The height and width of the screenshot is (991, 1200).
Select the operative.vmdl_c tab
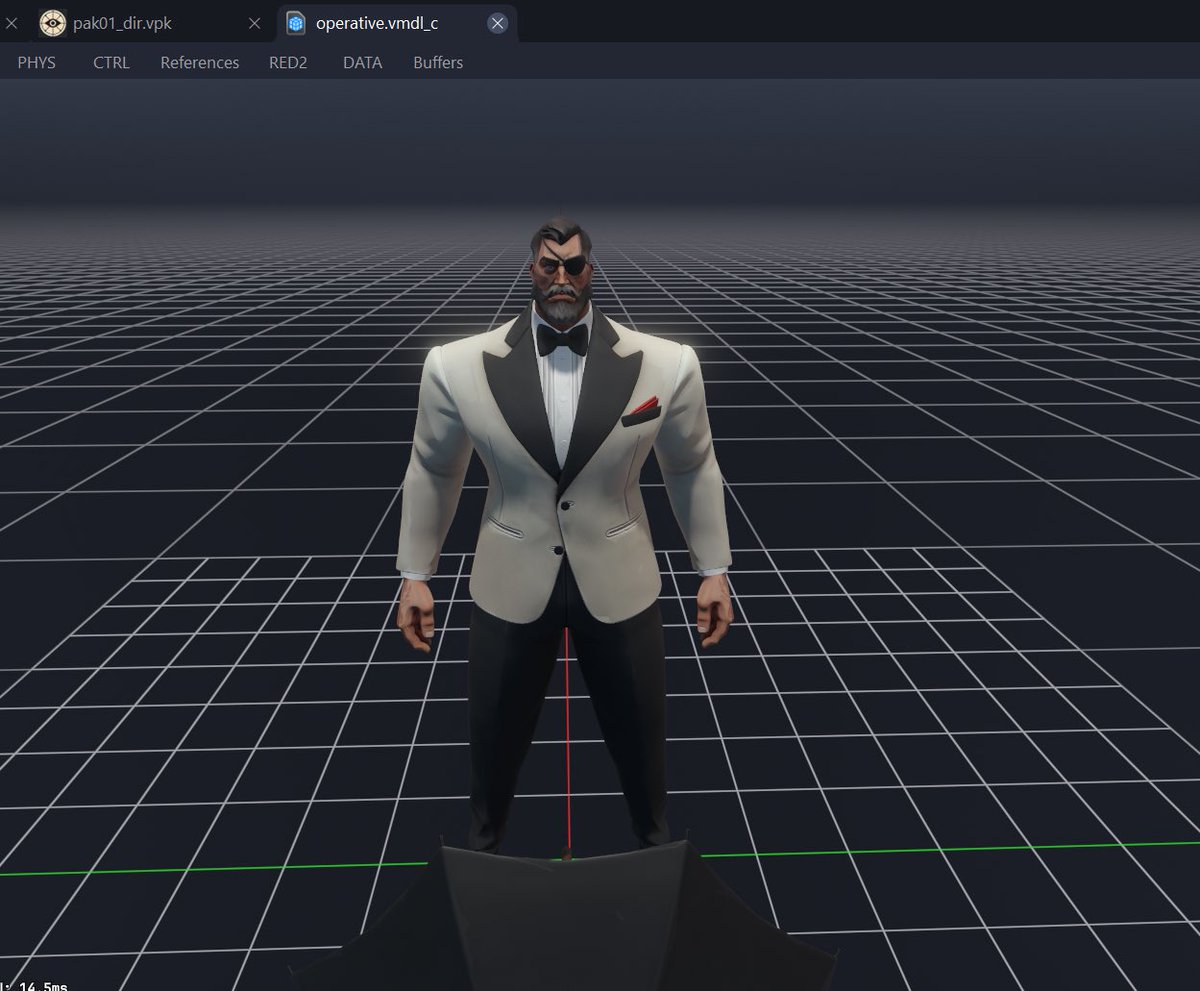click(x=397, y=23)
